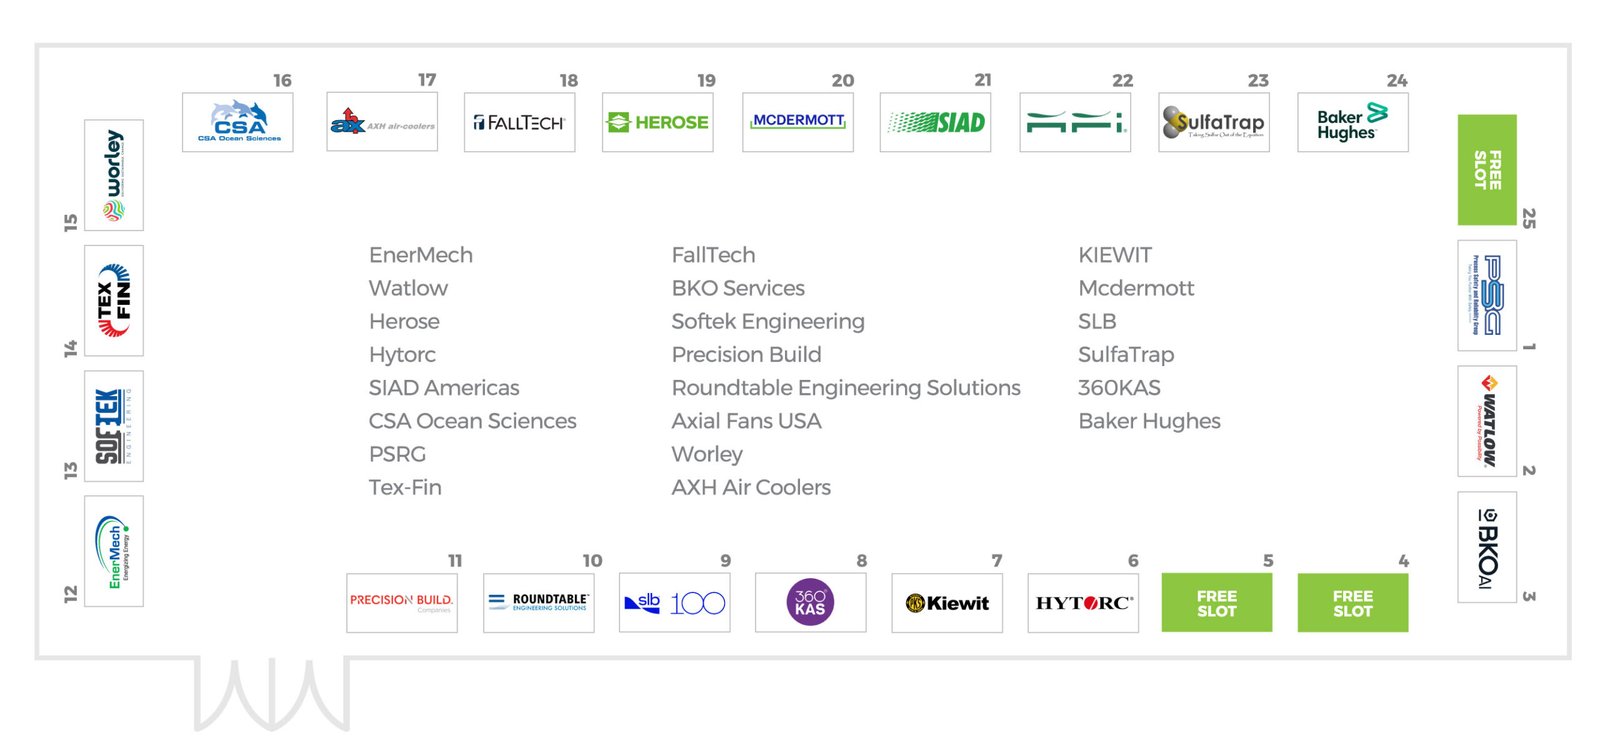Click the Hytorc logo at booth 6
Viewport: 1600px width, 746px height.
tap(1083, 602)
